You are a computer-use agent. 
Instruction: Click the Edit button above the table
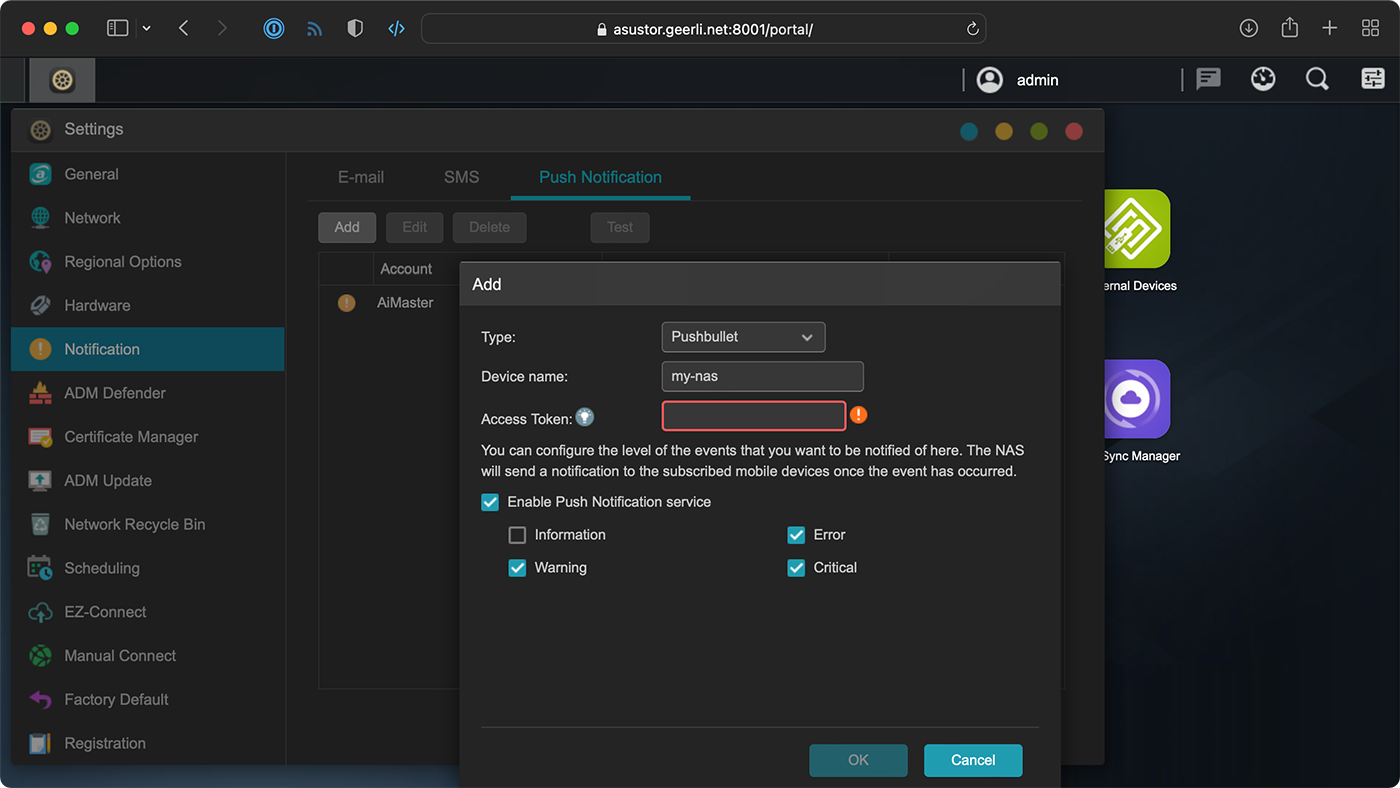(x=415, y=227)
